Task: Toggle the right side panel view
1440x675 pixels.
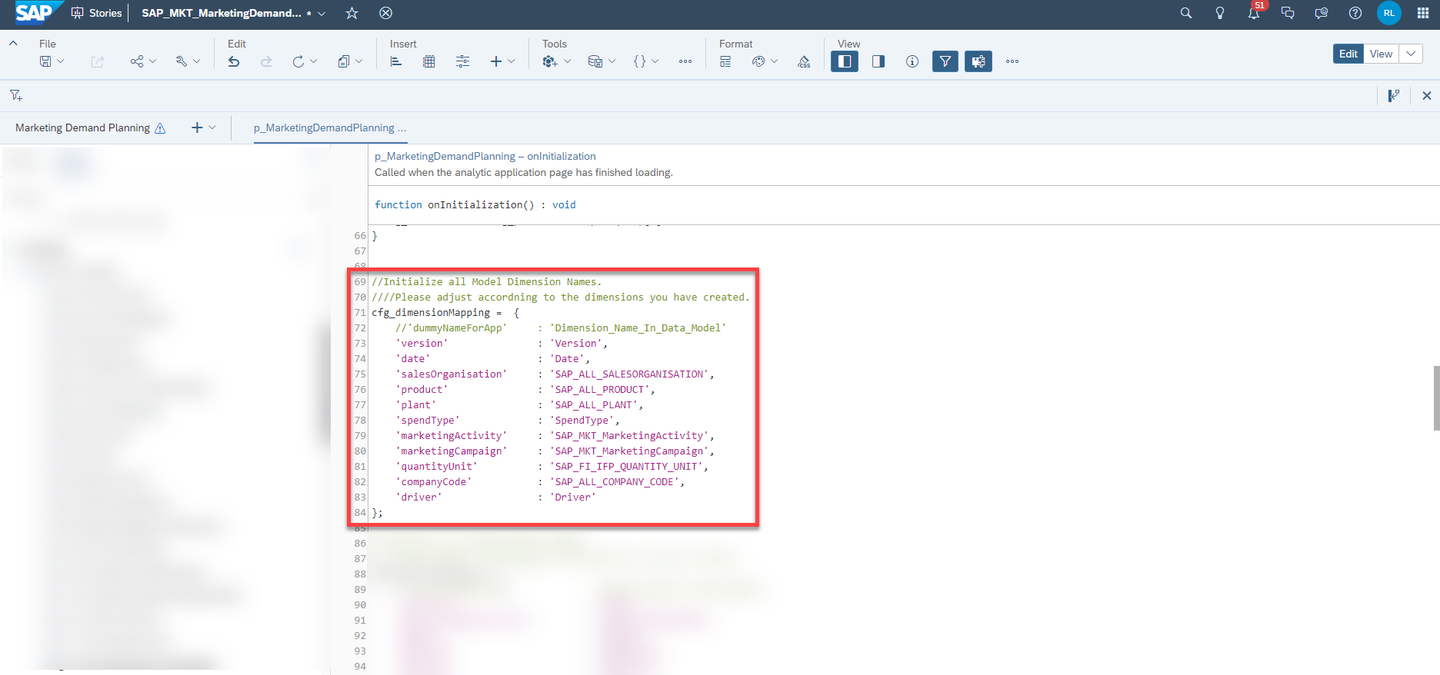Action: coord(878,62)
